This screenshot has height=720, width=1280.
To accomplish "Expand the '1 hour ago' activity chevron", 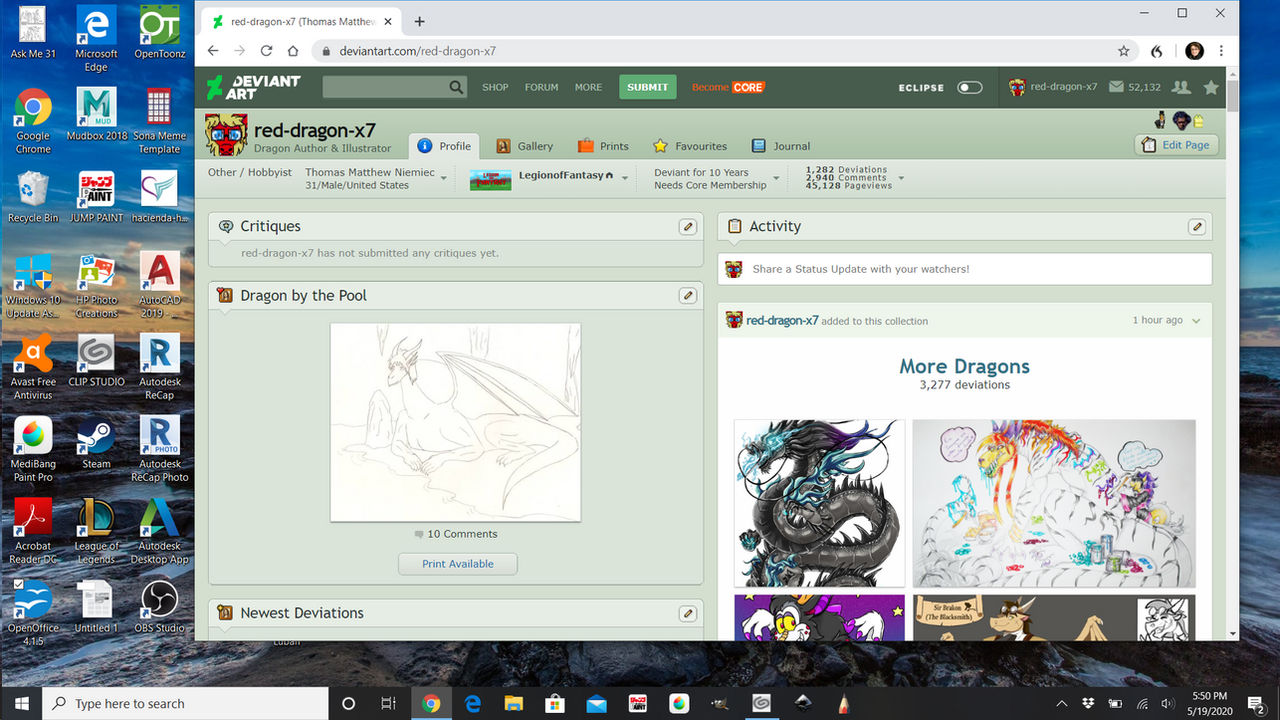I will [x=1195, y=320].
